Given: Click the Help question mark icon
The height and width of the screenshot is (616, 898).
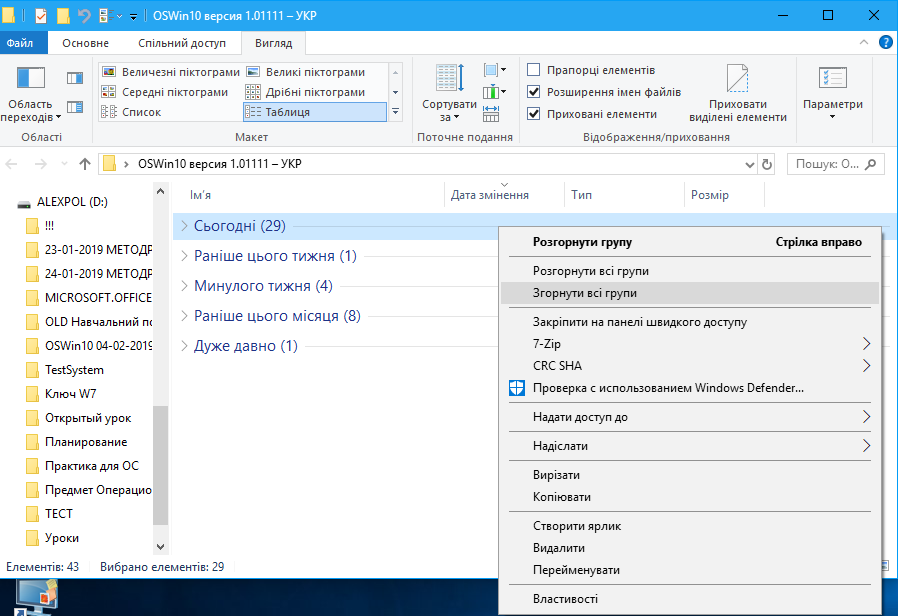Looking at the screenshot, I should coord(885,42).
